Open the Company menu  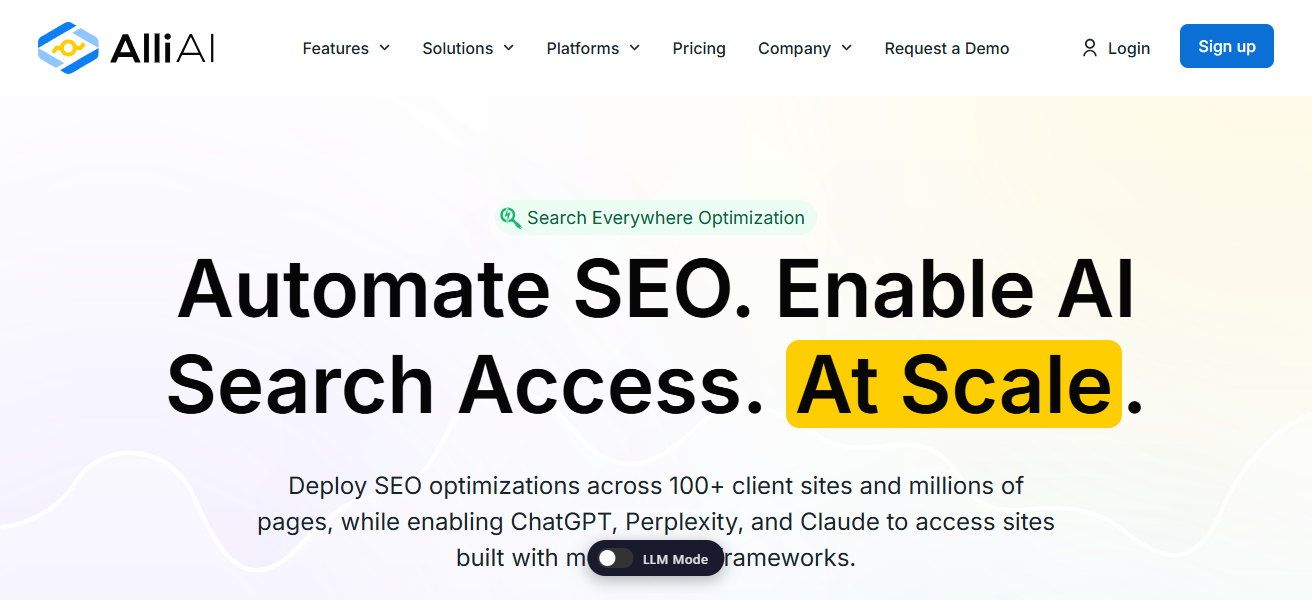coord(805,48)
